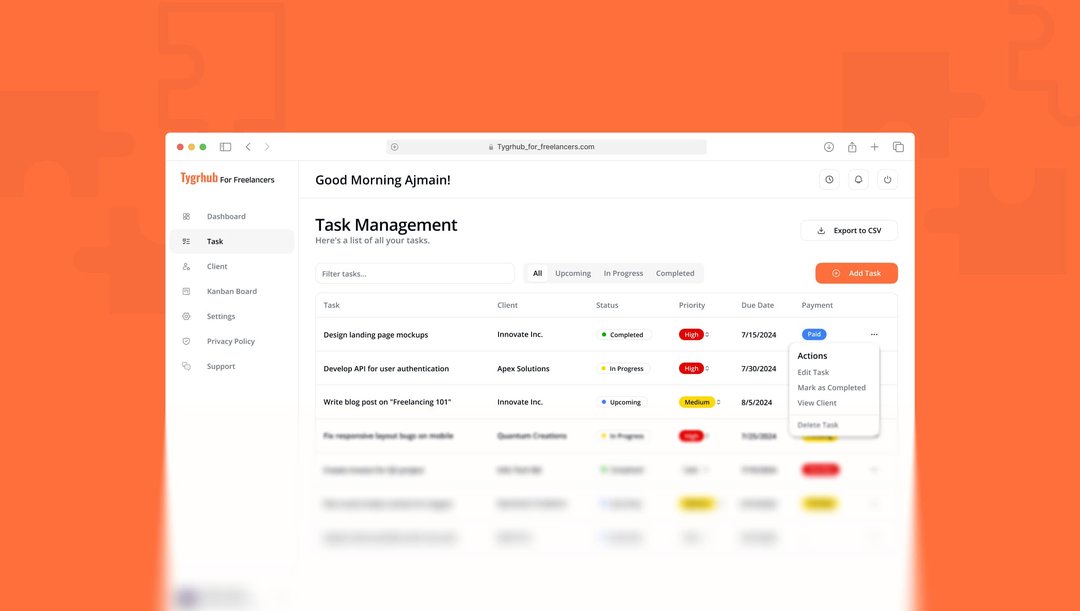Click the Client person icon
The image size is (1080, 611).
pyautogui.click(x=186, y=267)
